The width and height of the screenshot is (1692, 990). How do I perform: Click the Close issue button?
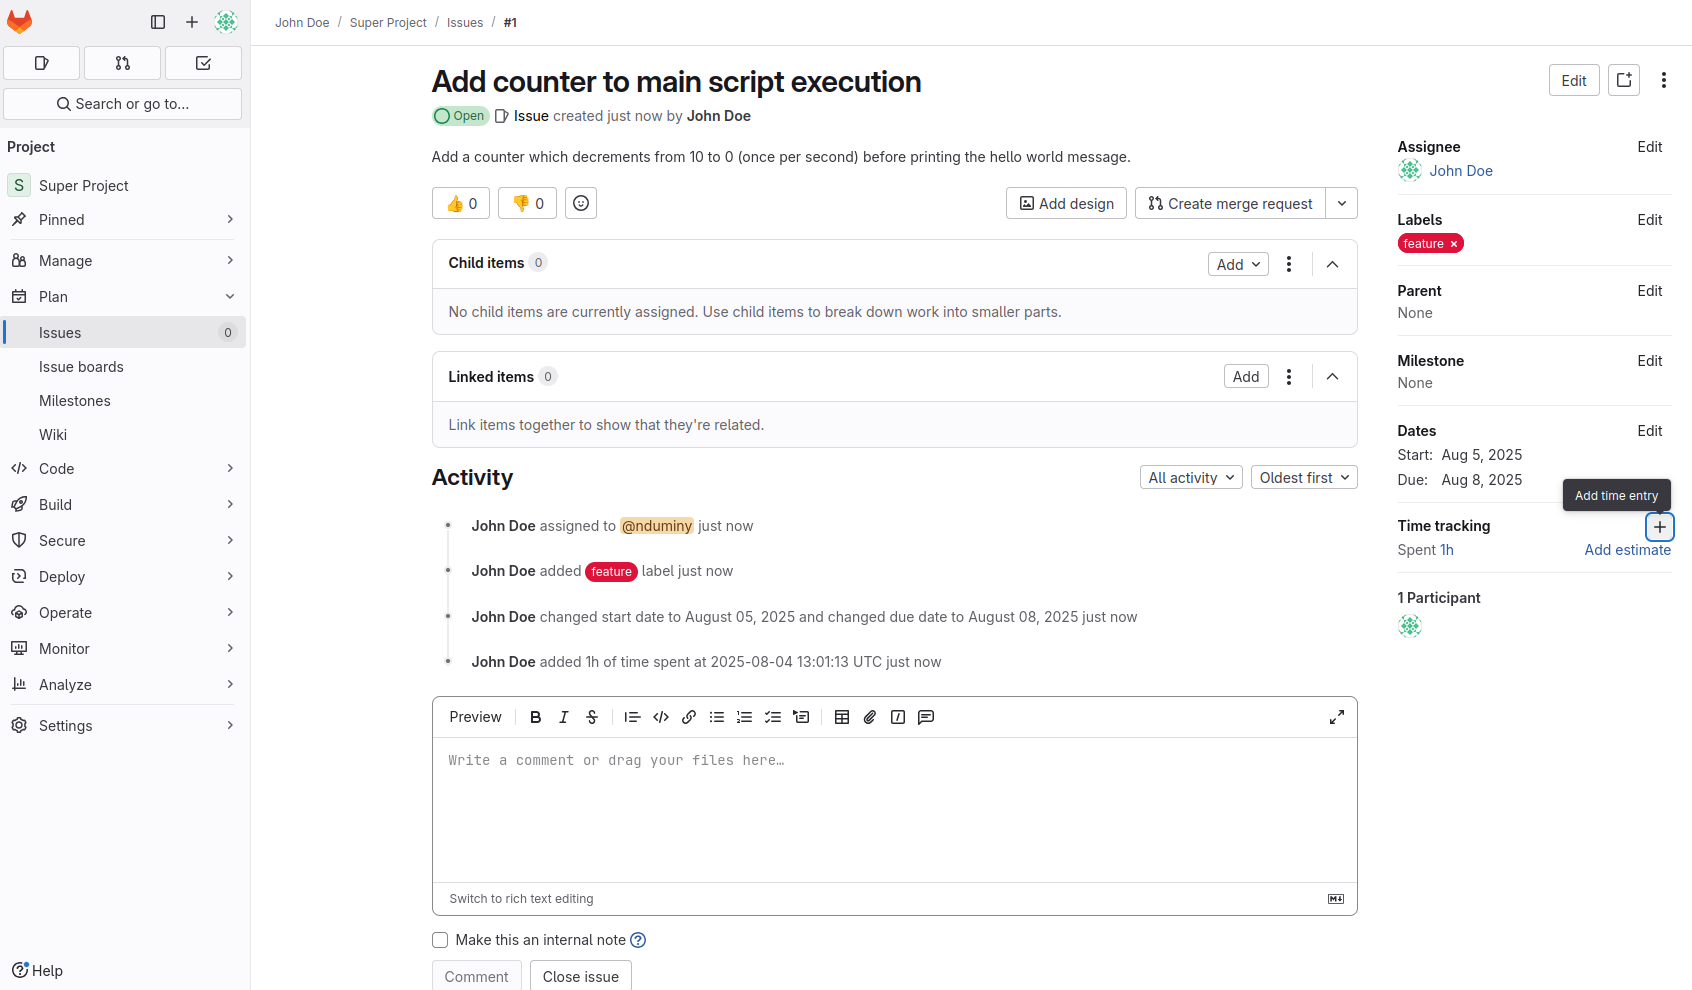pyautogui.click(x=581, y=977)
